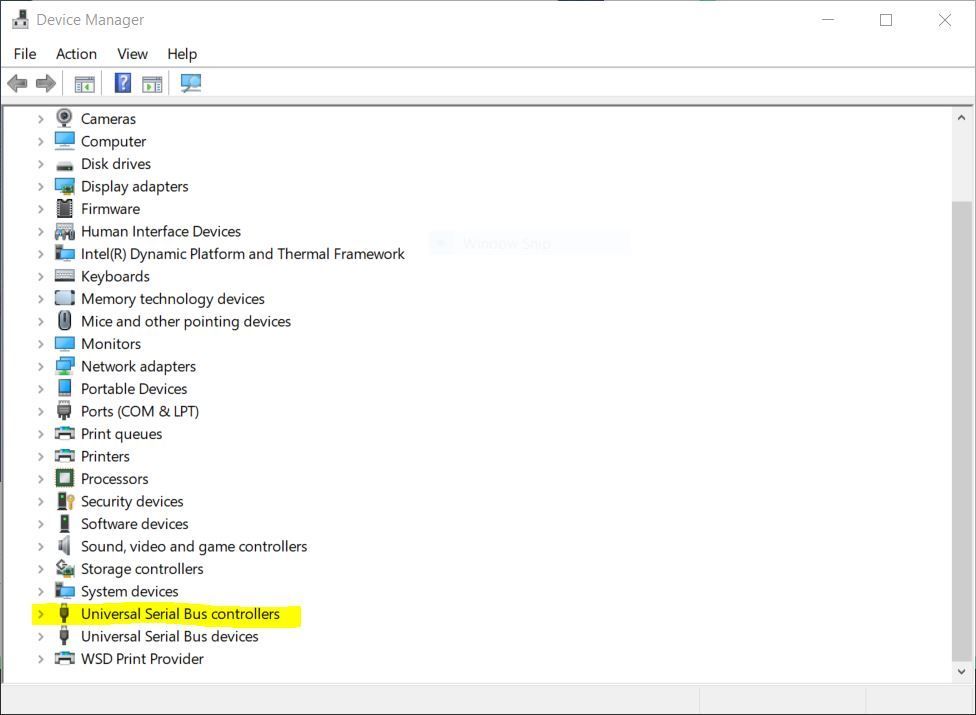Image resolution: width=976 pixels, height=715 pixels.
Task: Open the Help menu
Action: click(x=182, y=54)
